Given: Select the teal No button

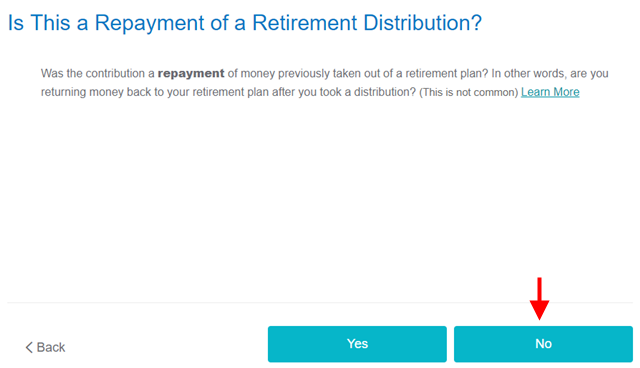Looking at the screenshot, I should [x=543, y=344].
